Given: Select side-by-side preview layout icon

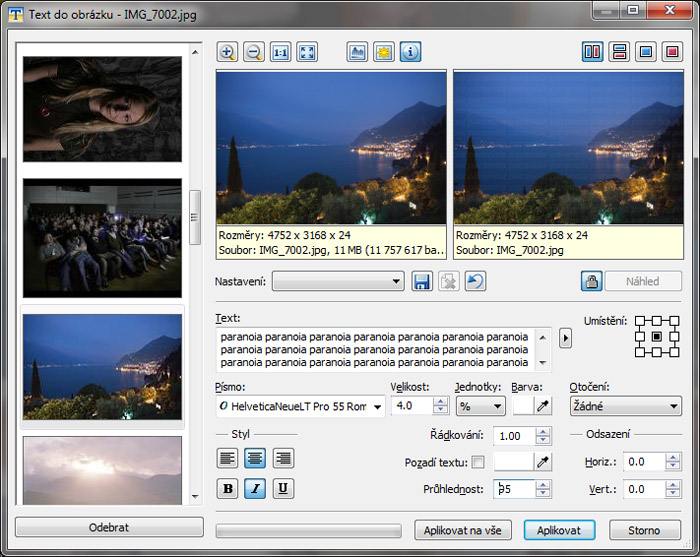Looking at the screenshot, I should point(593,53).
